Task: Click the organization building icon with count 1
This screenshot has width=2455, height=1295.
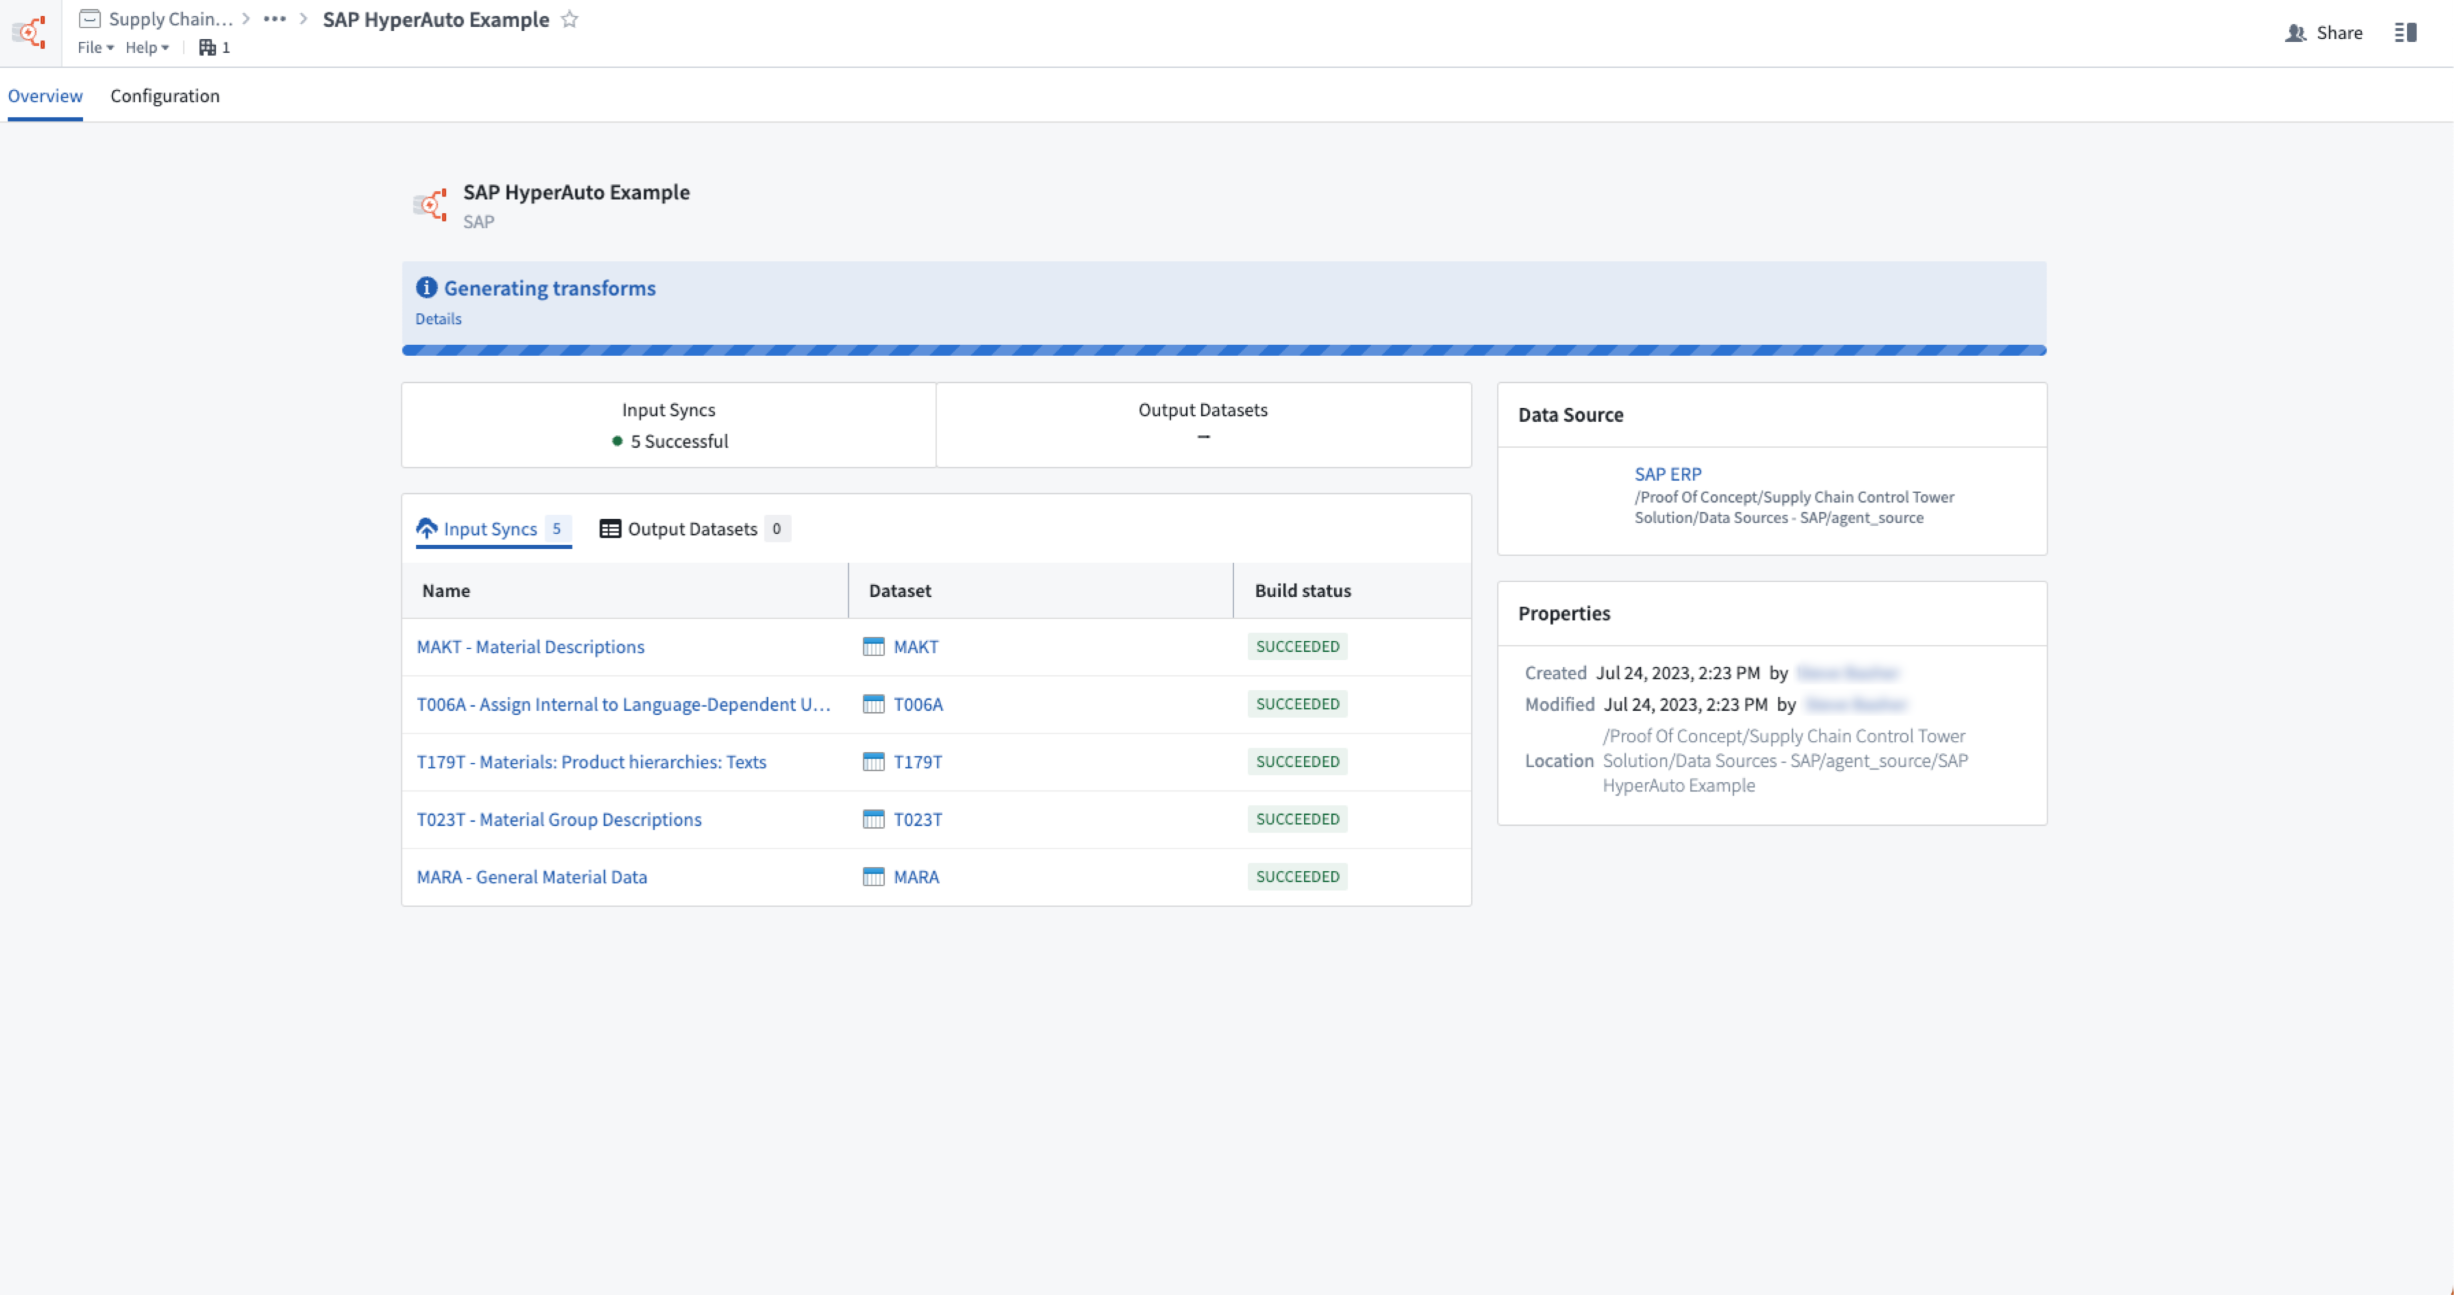Action: (x=214, y=47)
